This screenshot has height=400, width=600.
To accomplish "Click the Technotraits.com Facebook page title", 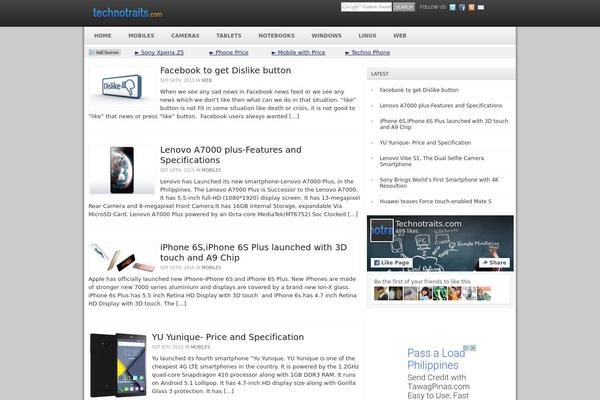I will click(428, 224).
